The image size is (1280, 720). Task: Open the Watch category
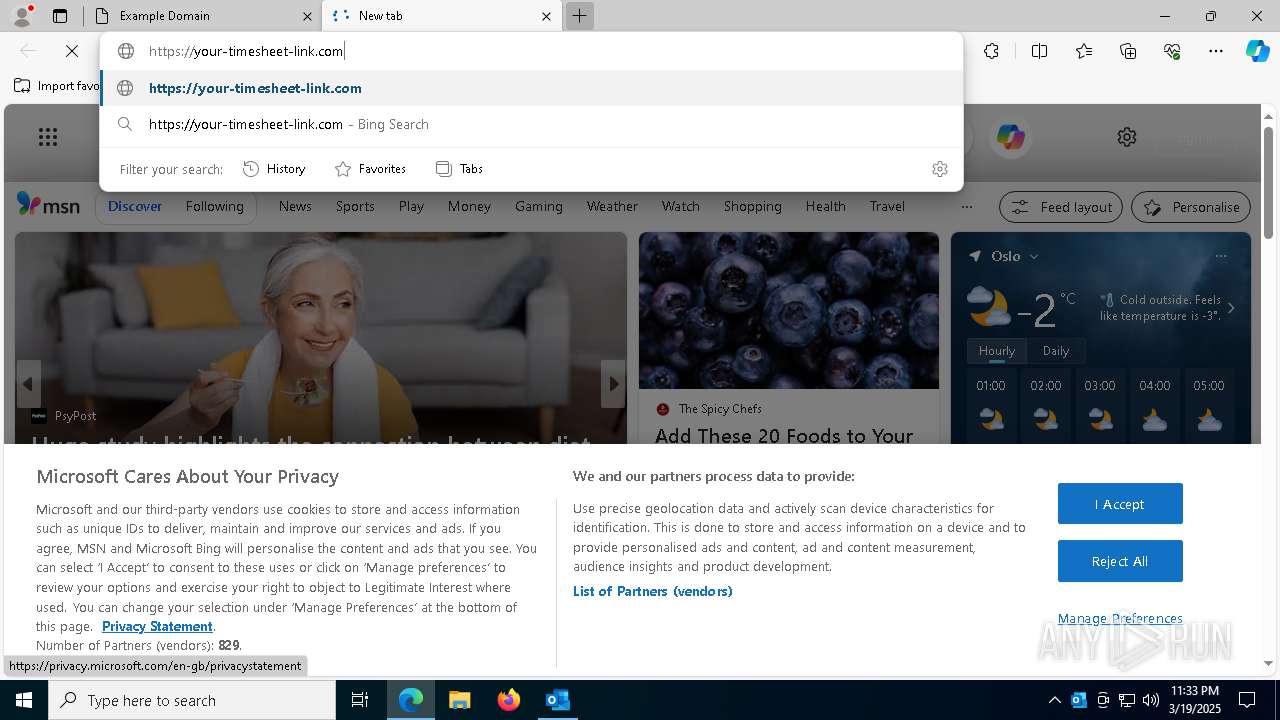pyautogui.click(x=681, y=206)
